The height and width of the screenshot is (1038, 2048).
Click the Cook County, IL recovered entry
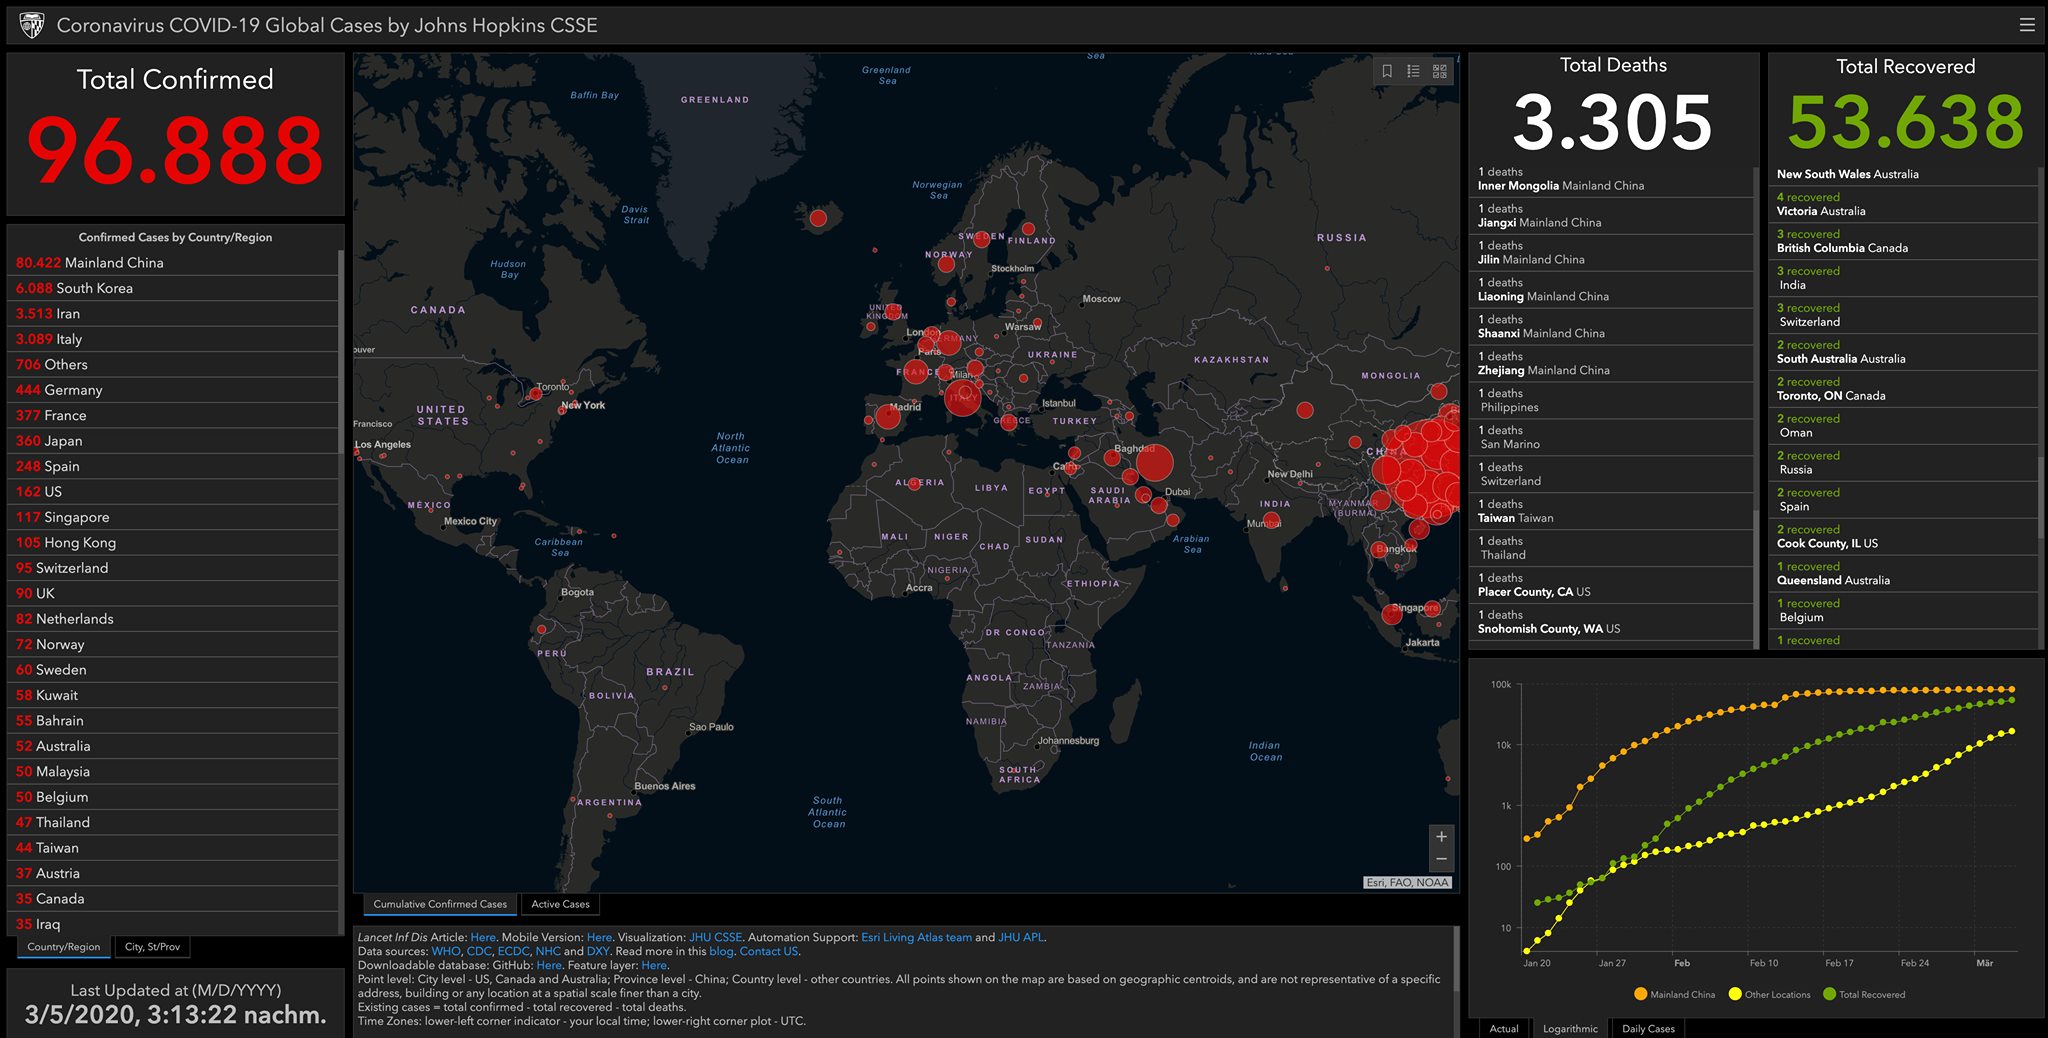tap(1904, 537)
